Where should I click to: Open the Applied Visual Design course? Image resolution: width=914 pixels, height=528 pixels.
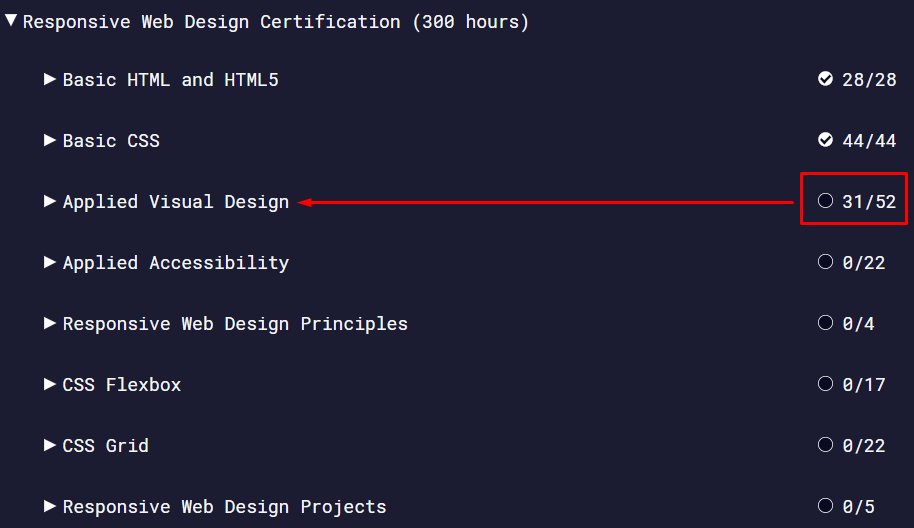point(175,202)
